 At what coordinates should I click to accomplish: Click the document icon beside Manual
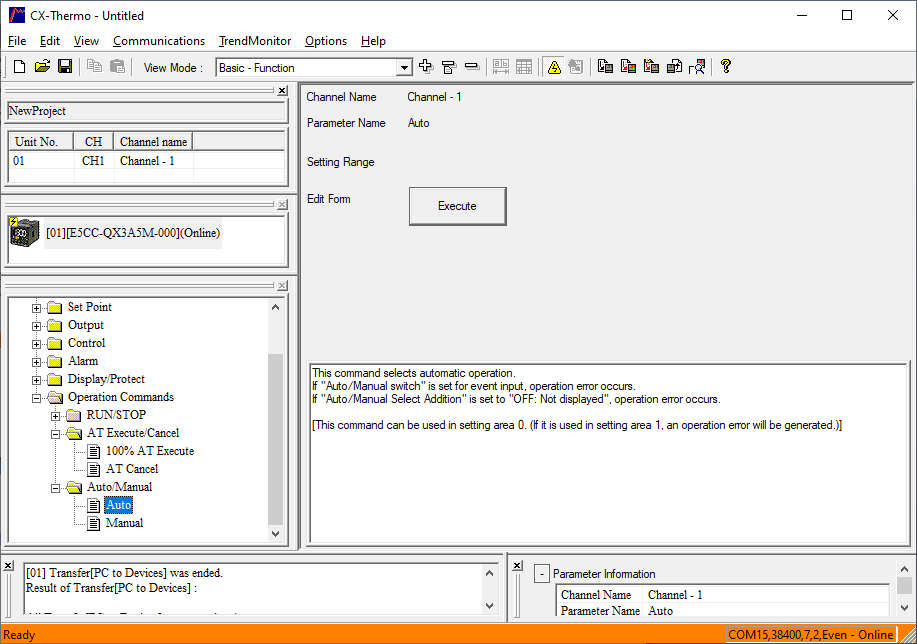click(x=94, y=523)
